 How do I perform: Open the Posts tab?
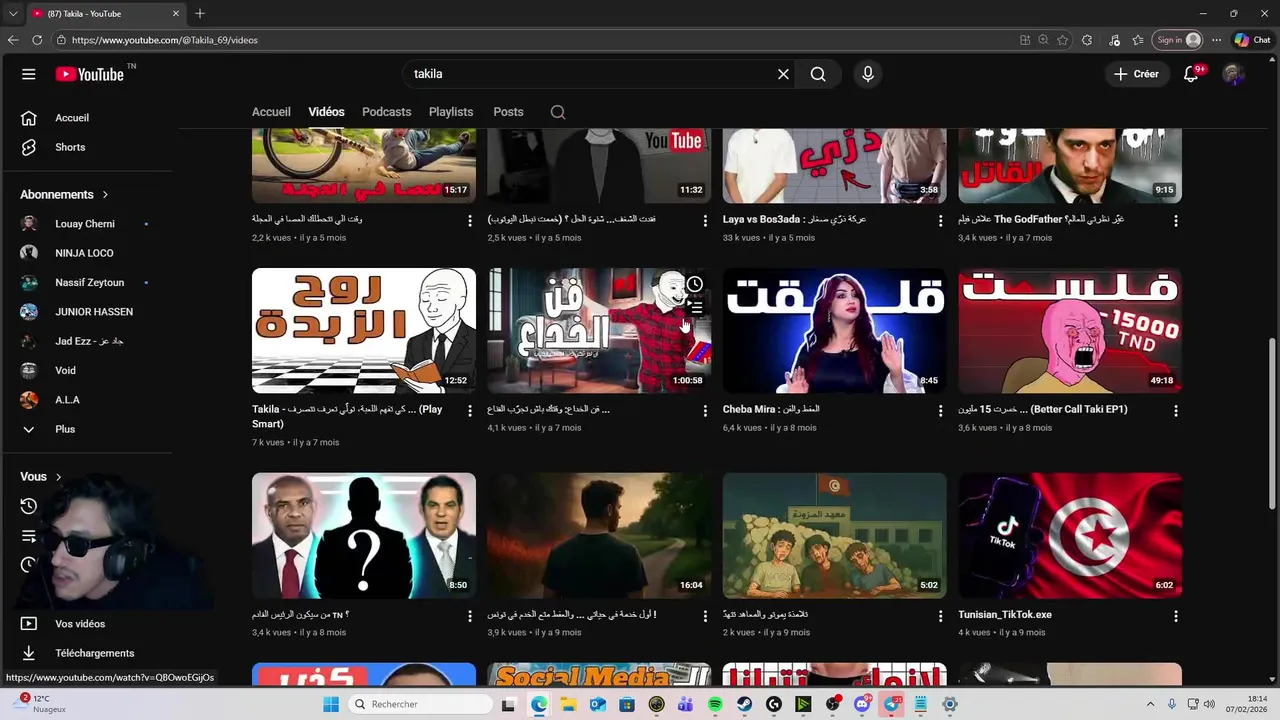pyautogui.click(x=508, y=112)
